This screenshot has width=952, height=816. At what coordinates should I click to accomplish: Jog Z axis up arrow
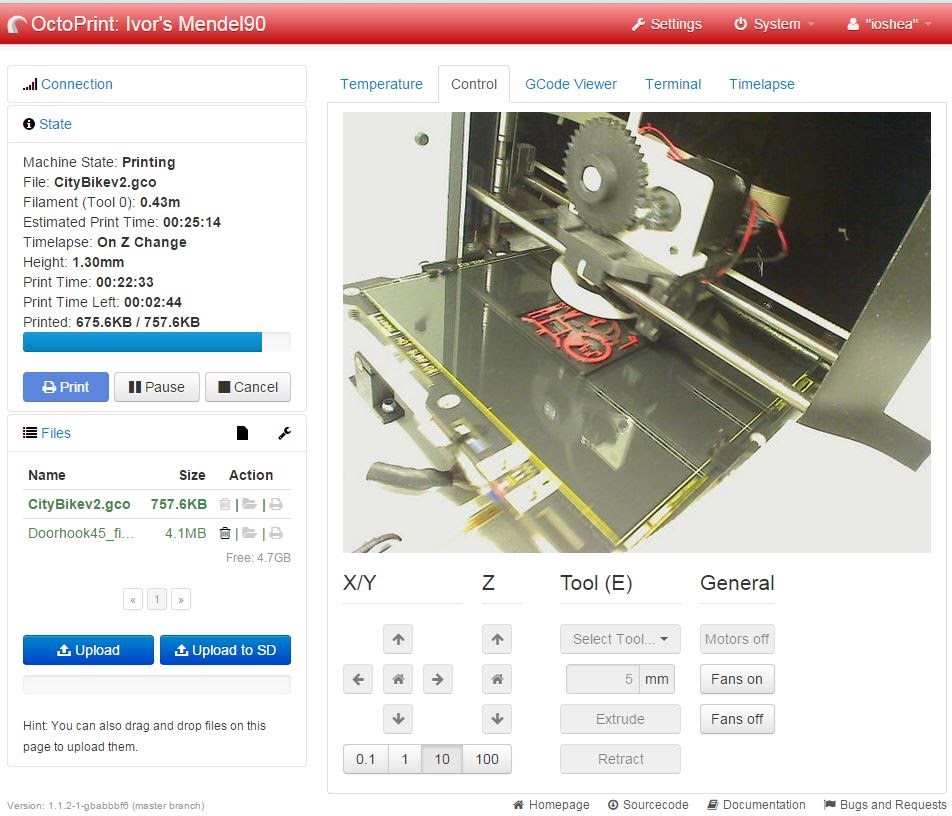(x=497, y=639)
